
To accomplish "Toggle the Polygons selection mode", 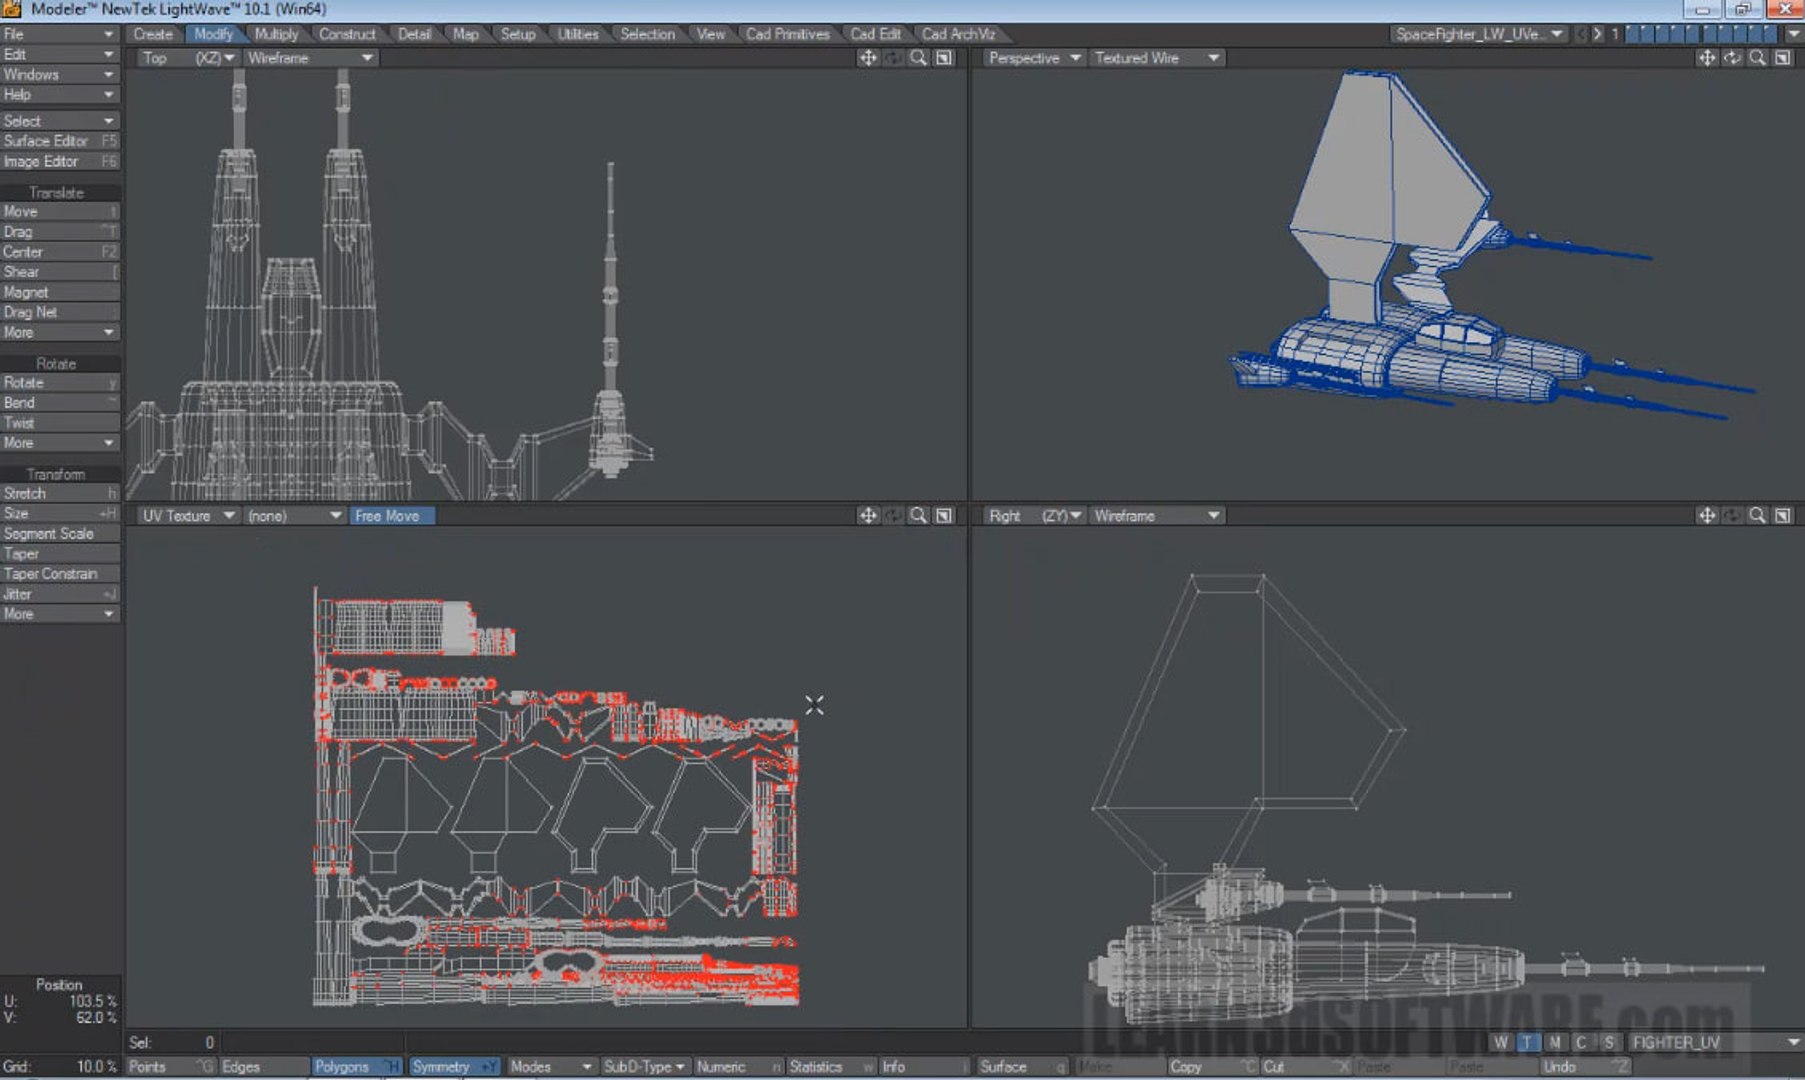I will 357,1067.
